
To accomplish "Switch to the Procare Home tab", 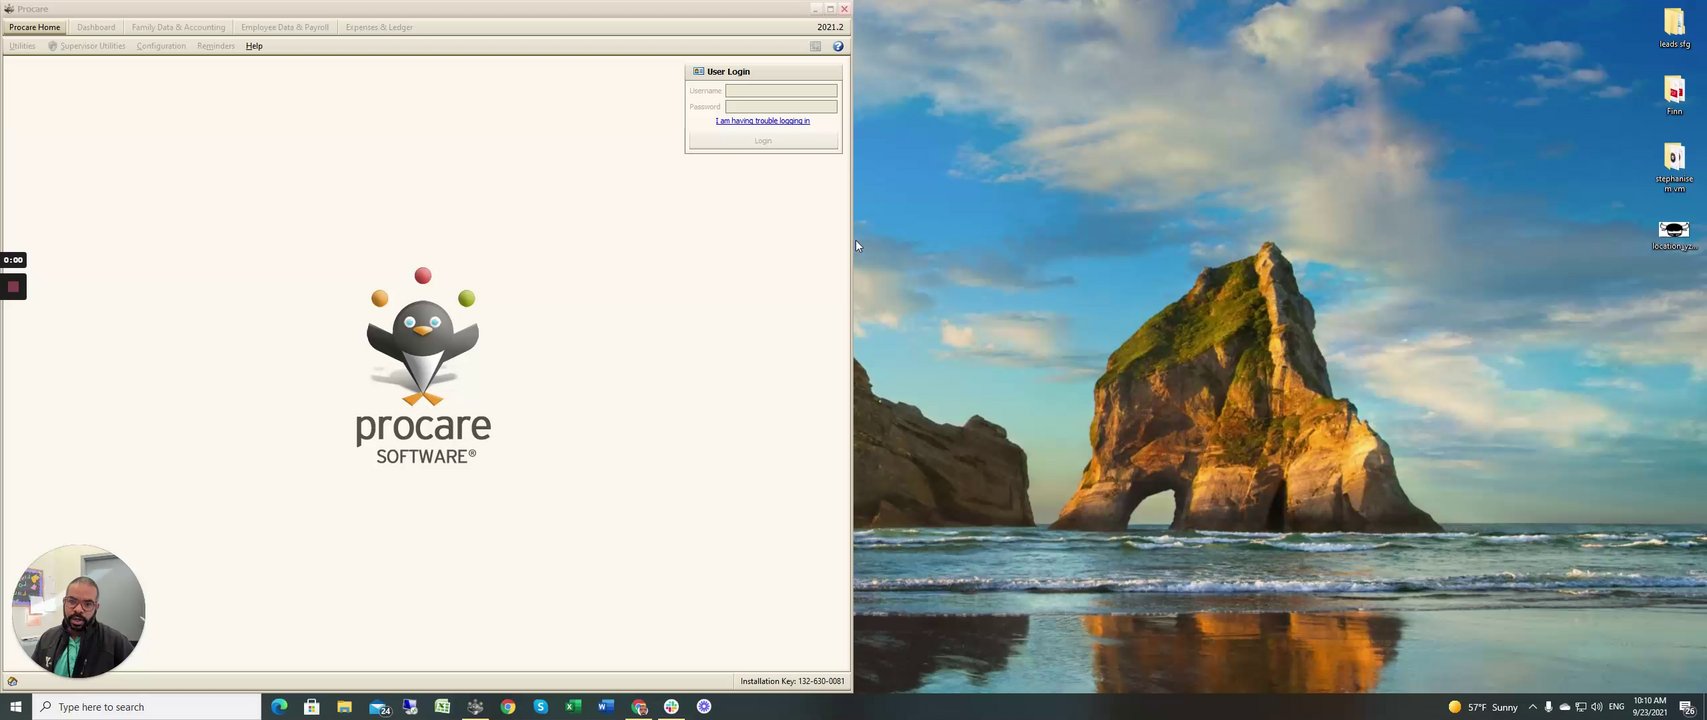I will tap(35, 27).
